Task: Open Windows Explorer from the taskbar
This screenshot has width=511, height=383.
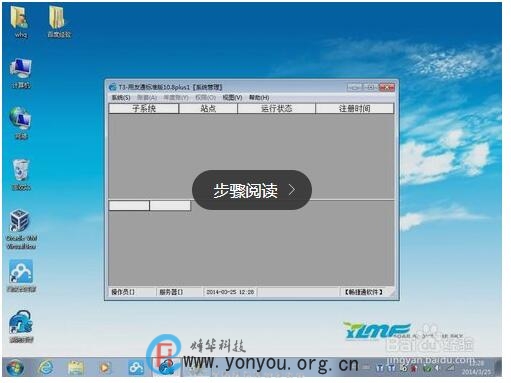Action: tap(76, 368)
